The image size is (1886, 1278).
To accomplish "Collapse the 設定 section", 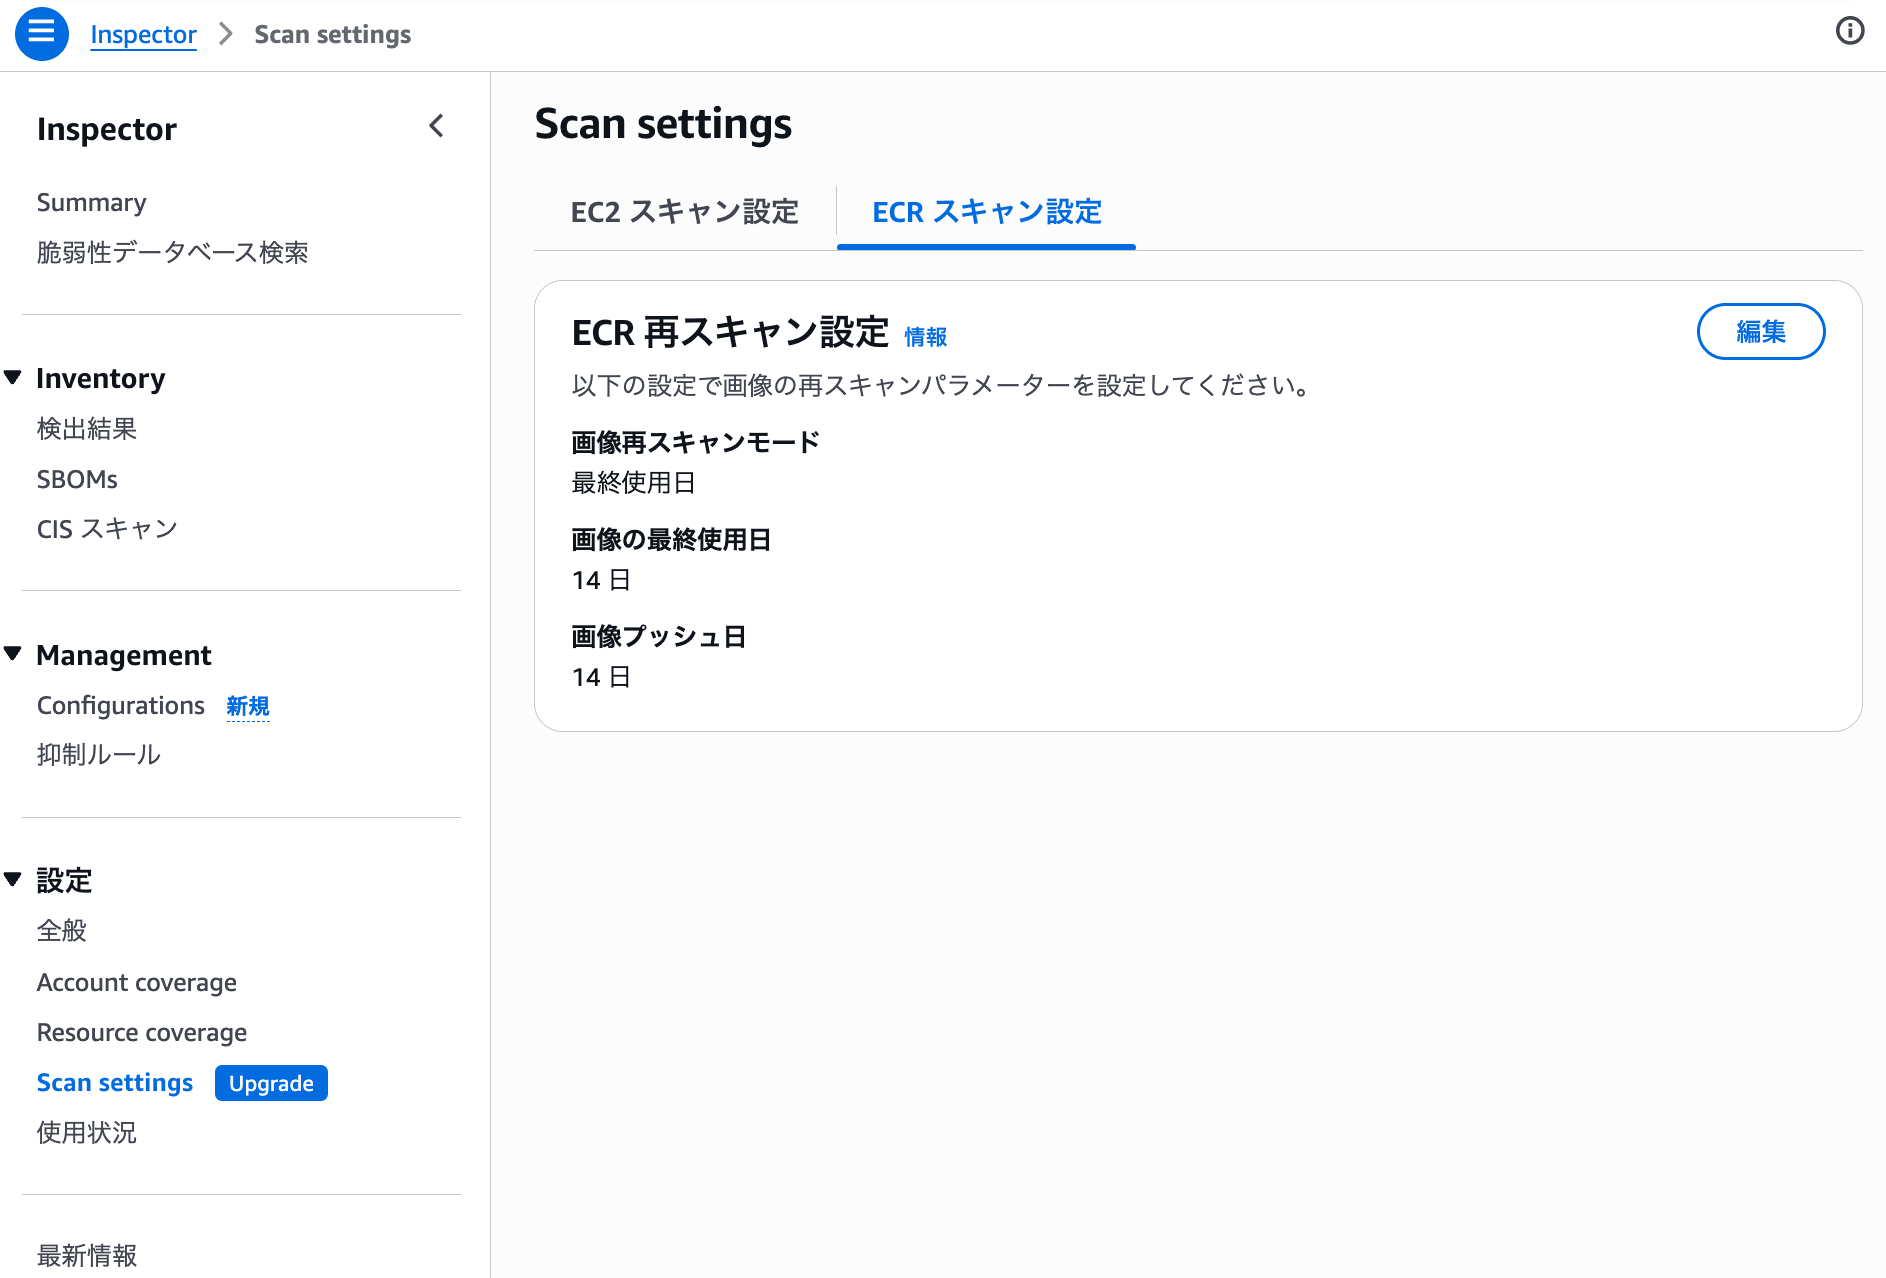I will coord(13,880).
